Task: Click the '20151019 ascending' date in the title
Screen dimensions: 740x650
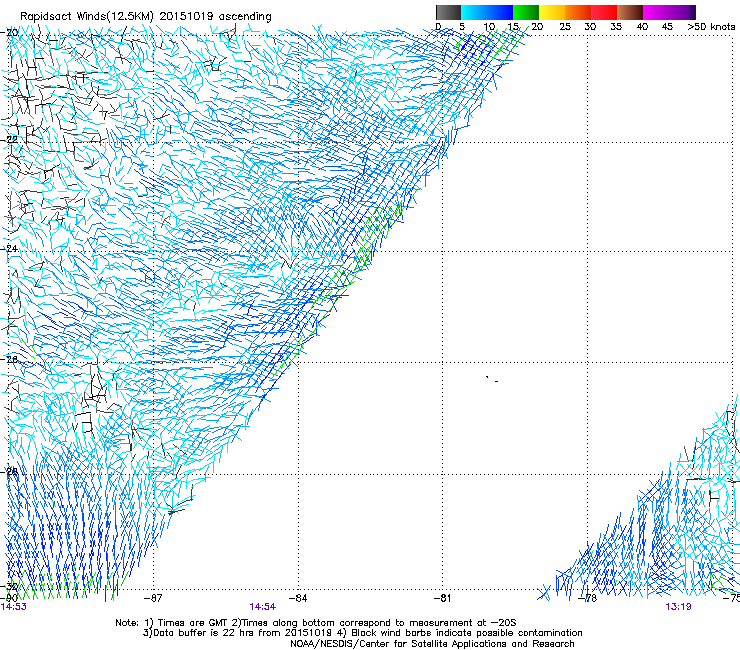Action: coord(215,17)
